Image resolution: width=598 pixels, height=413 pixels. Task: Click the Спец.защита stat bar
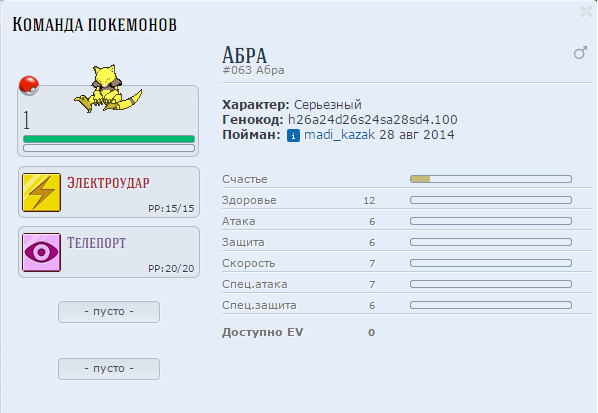click(x=491, y=305)
